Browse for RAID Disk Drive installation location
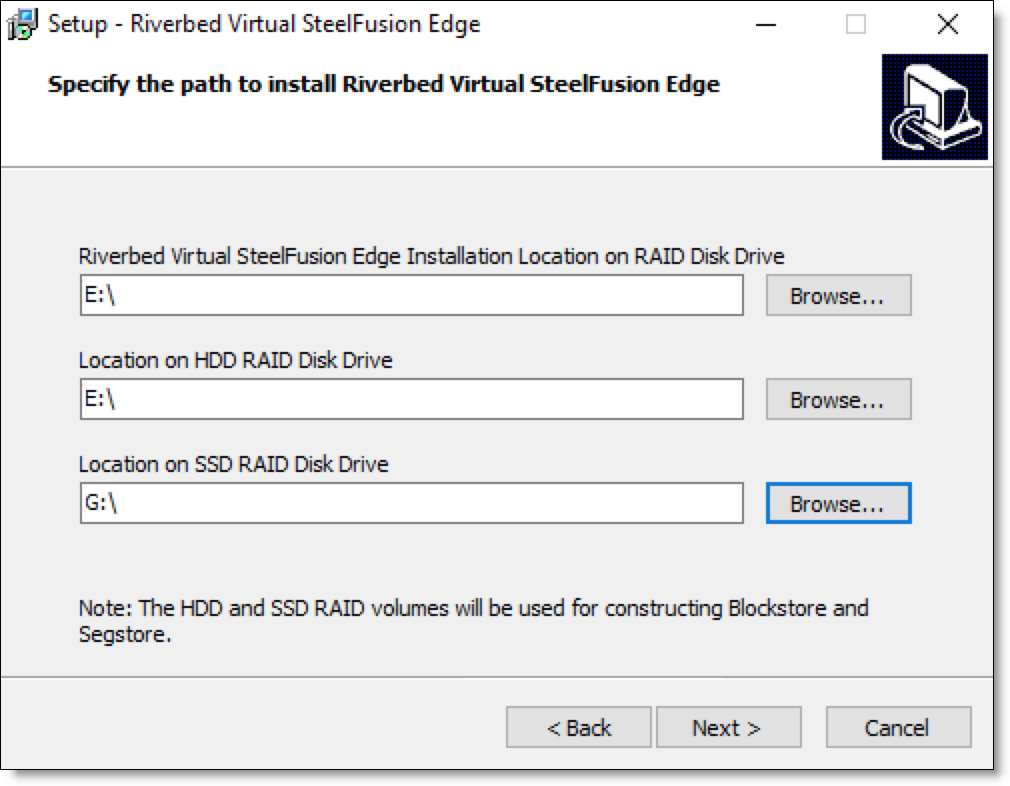Viewport: 1010px width, 786px height. (x=838, y=296)
